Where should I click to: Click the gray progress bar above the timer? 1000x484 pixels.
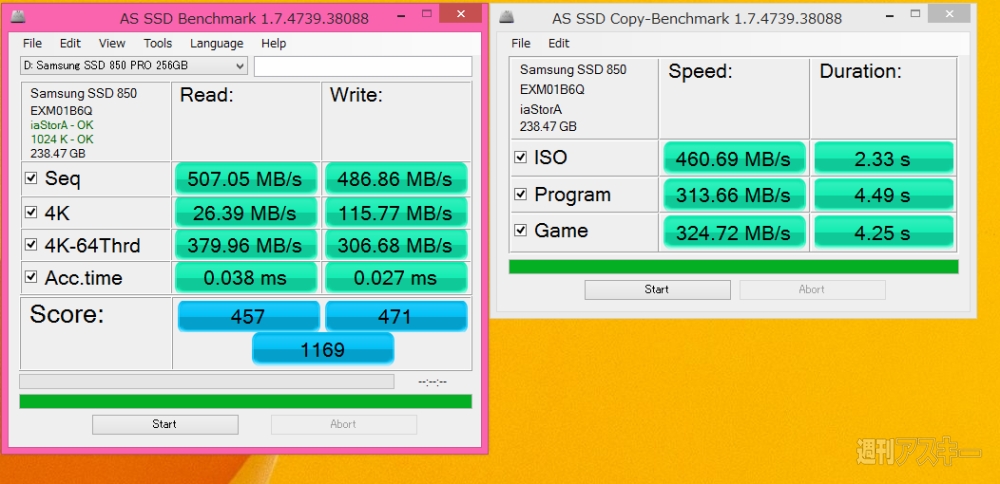(x=207, y=381)
